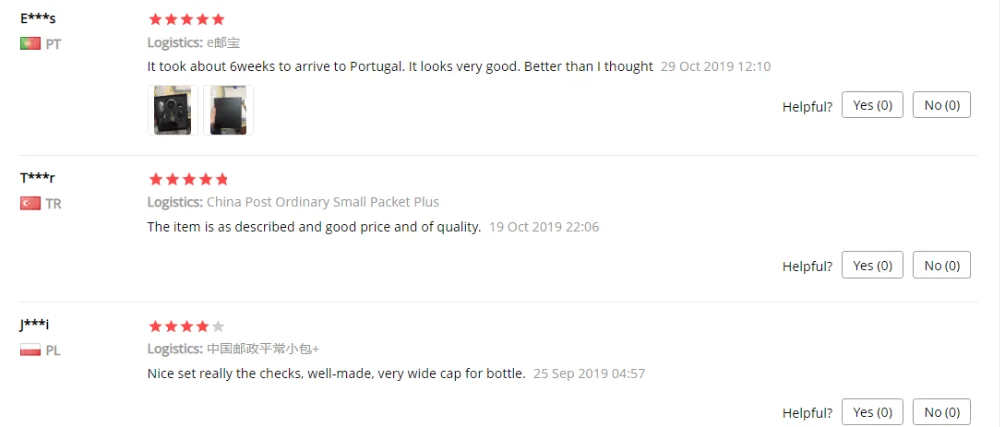Viewport: 1000px width, 427px height.
Task: Mark Portugal review unhelpful with No (0)
Action: pos(942,105)
